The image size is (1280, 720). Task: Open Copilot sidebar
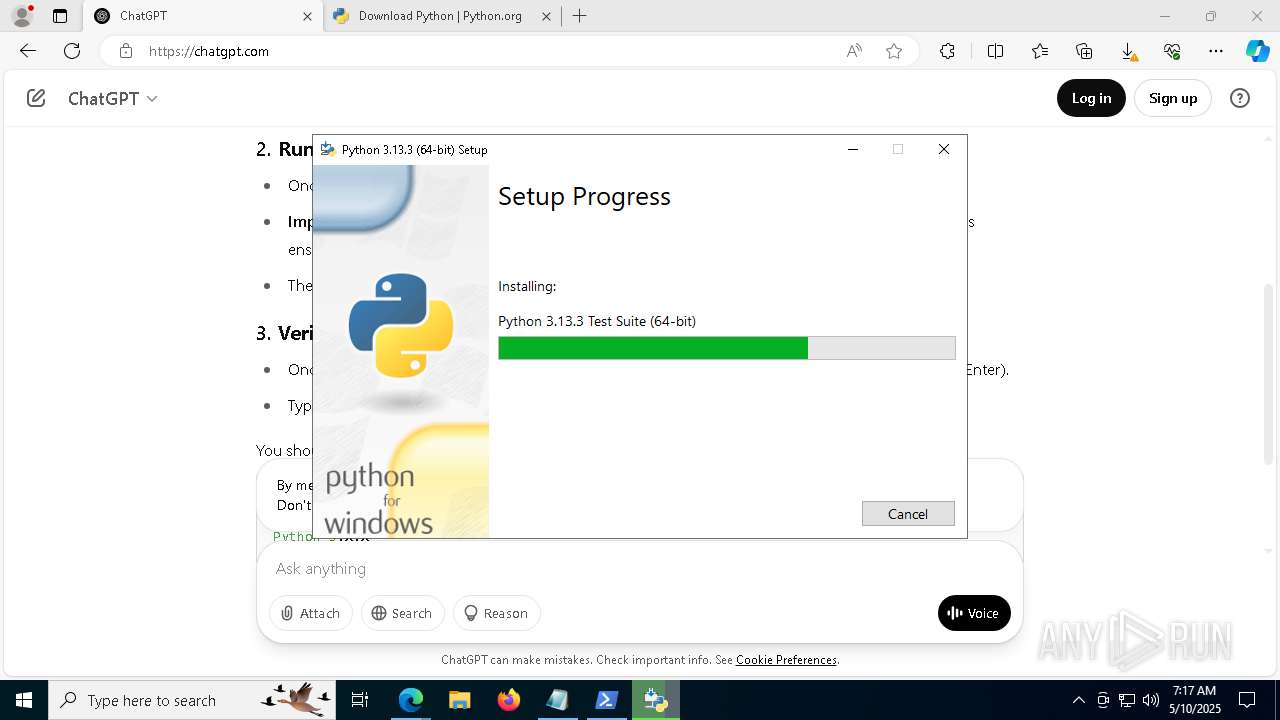1257,51
